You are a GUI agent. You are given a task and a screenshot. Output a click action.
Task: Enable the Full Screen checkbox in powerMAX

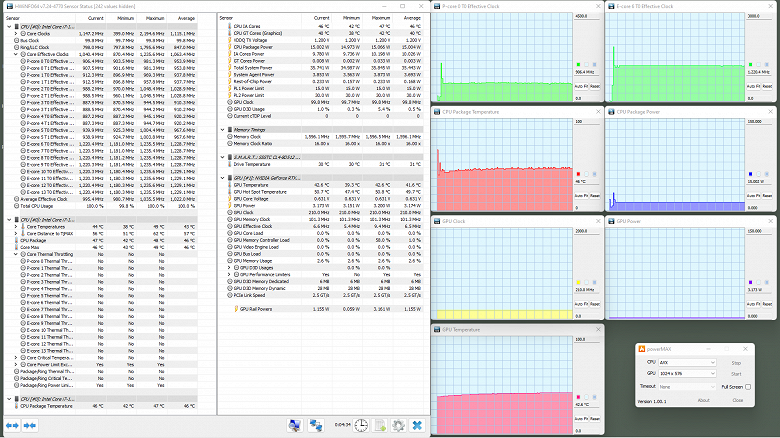pyautogui.click(x=748, y=387)
